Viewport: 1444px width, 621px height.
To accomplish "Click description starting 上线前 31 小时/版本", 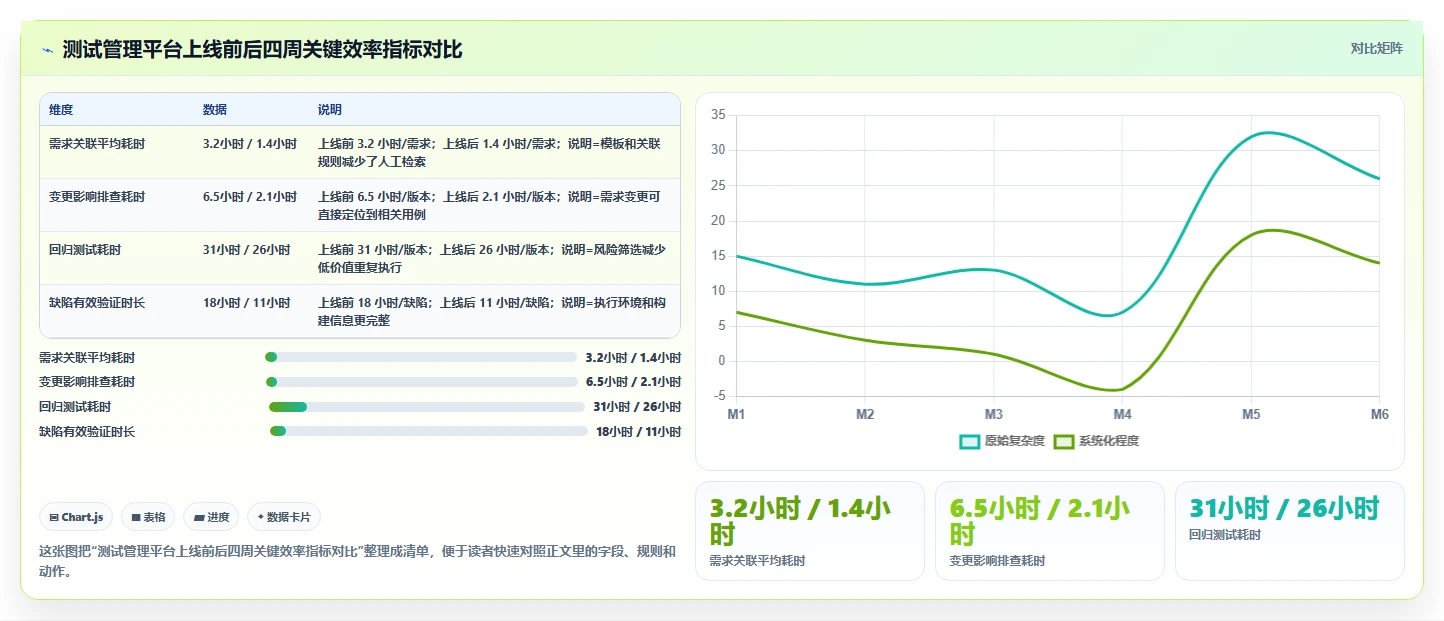I will tap(492, 259).
